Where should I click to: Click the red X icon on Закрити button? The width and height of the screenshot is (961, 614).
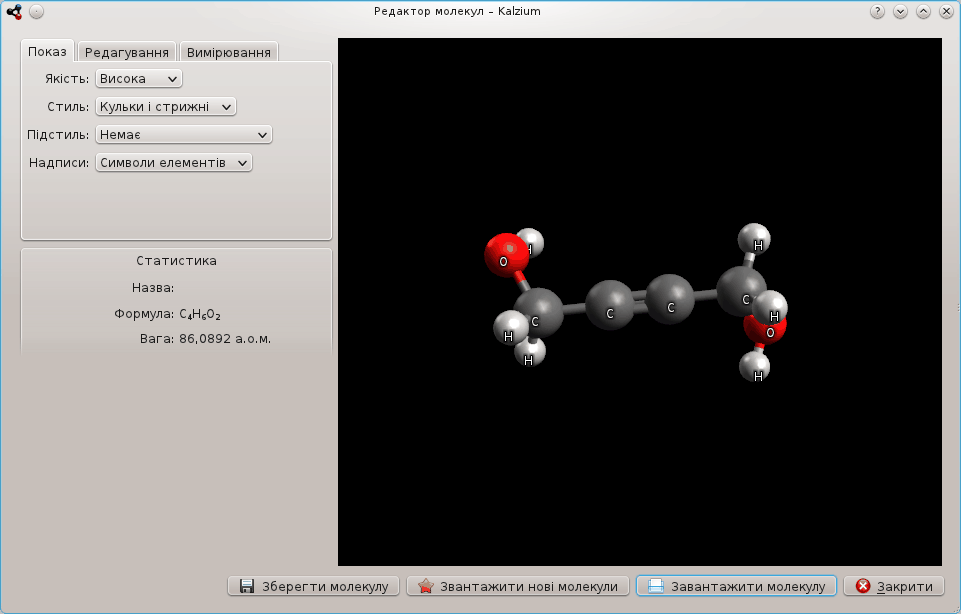863,586
